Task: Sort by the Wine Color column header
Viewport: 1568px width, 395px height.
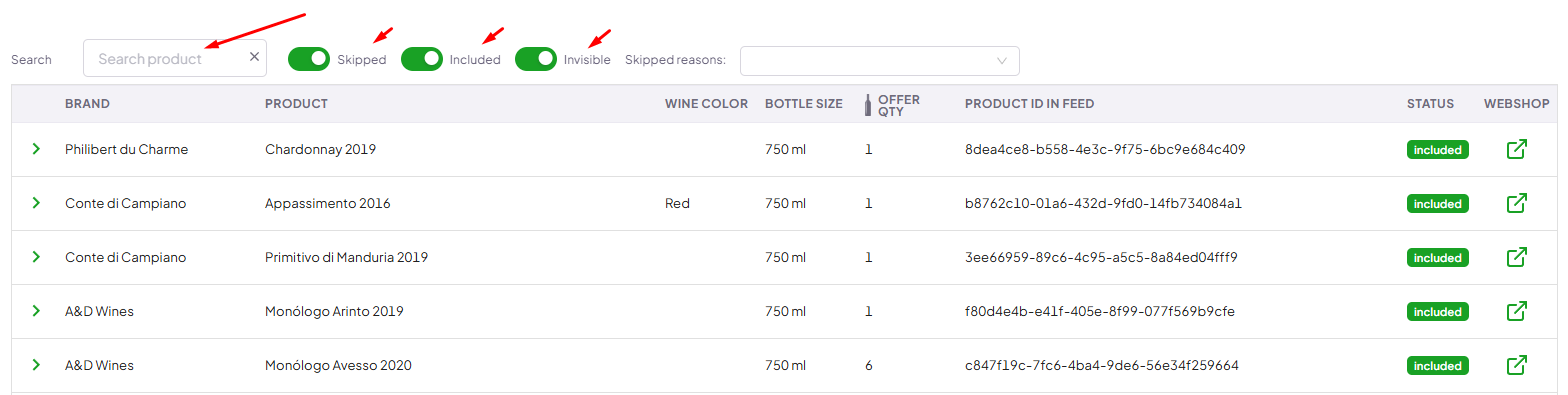Action: point(706,104)
